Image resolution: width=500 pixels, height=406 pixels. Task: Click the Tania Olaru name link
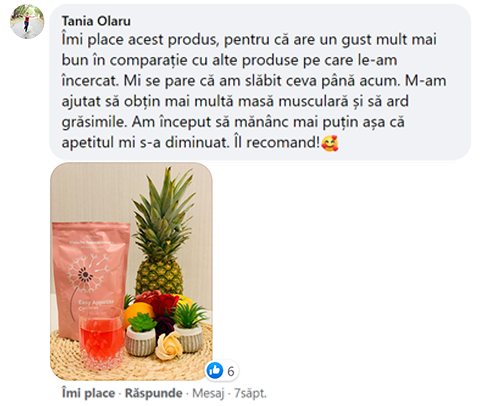coord(96,21)
